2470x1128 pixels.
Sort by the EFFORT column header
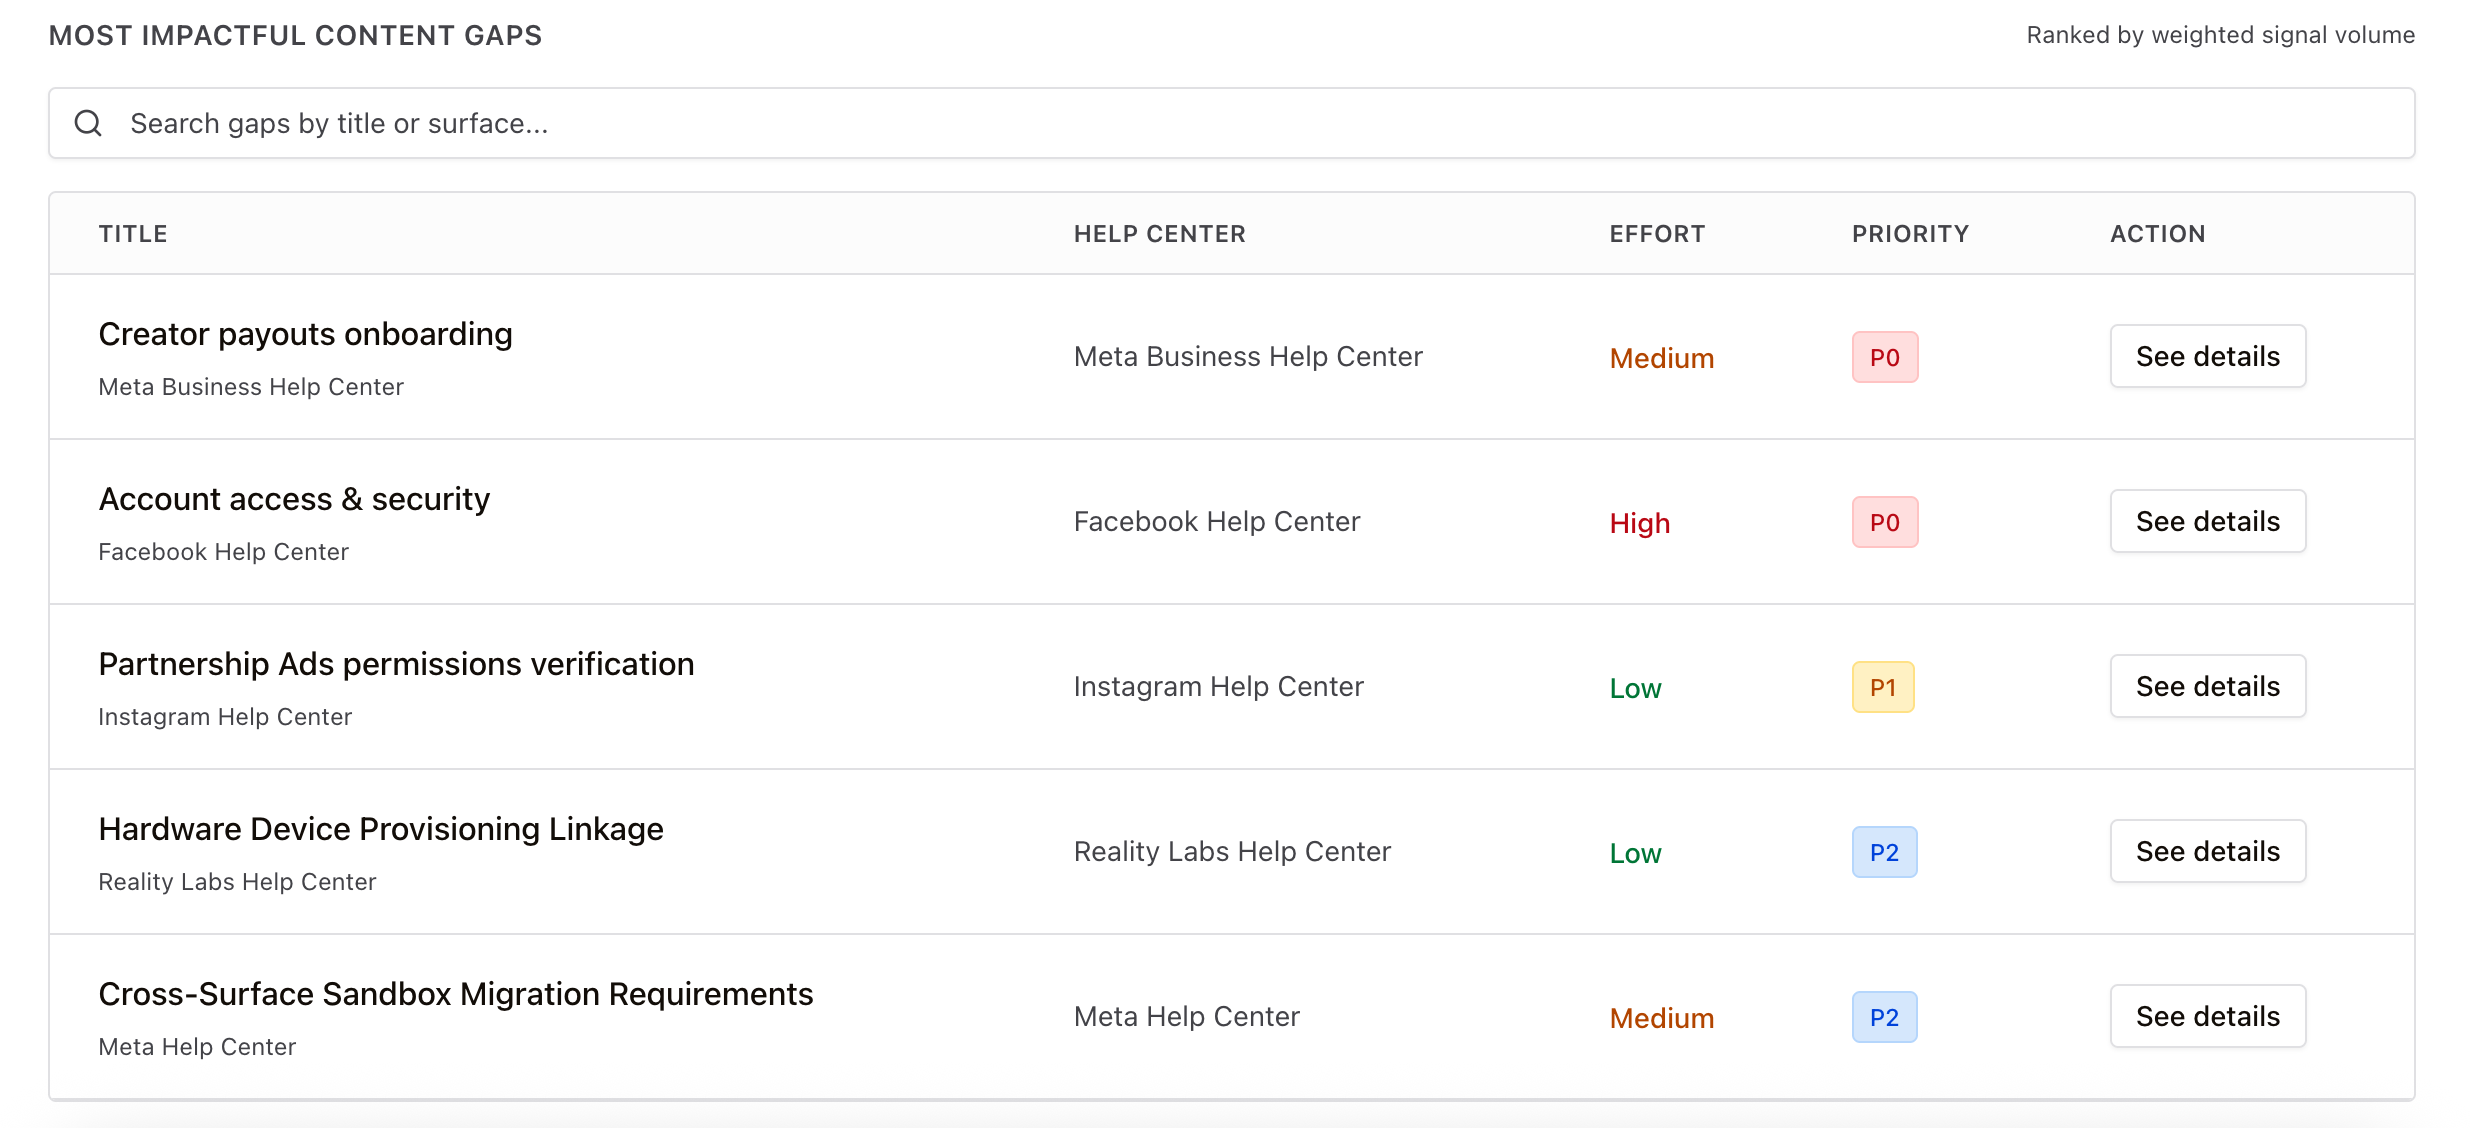(x=1657, y=234)
